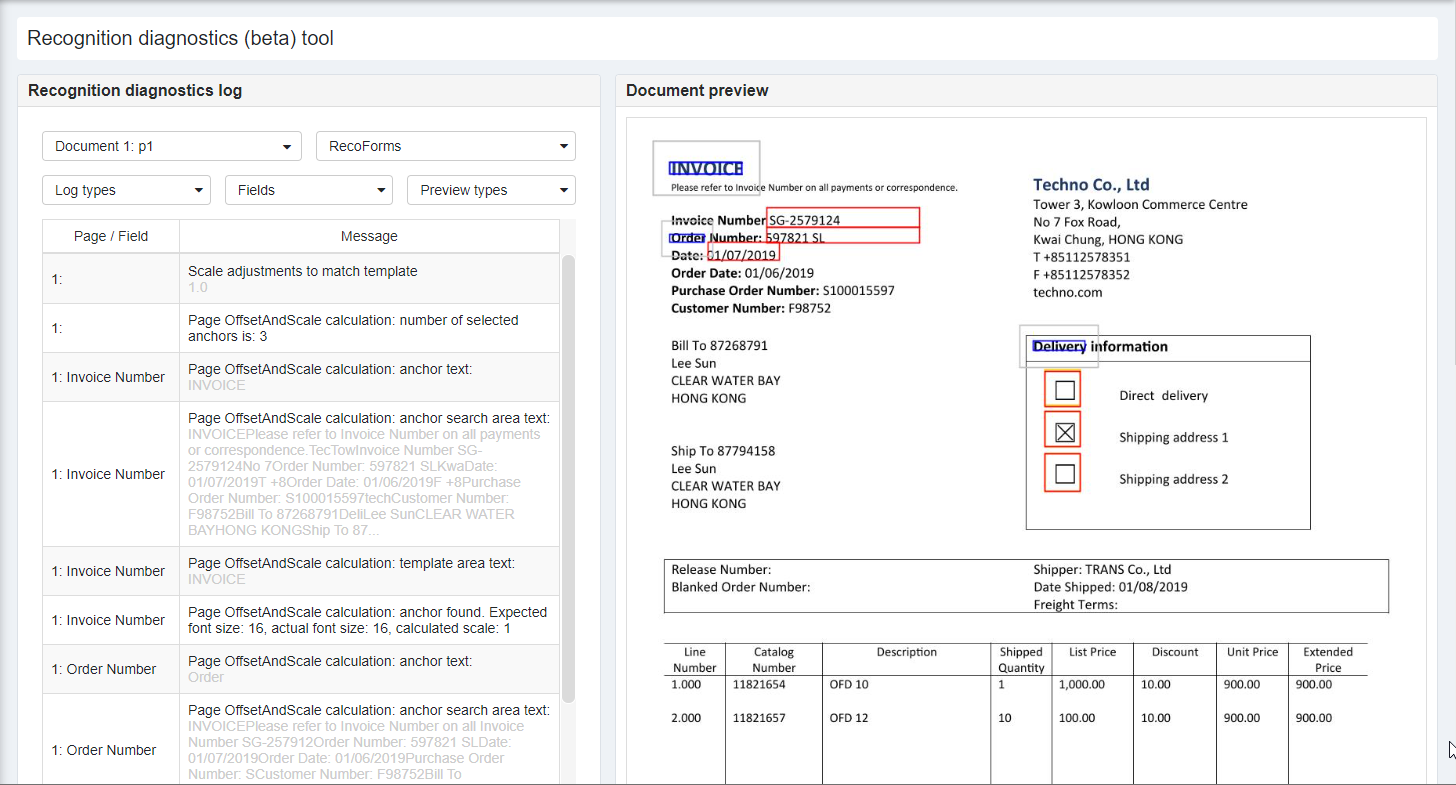Viewport: 1456px width, 785px height.
Task: Open the RecoForms dropdown
Action: [x=446, y=146]
